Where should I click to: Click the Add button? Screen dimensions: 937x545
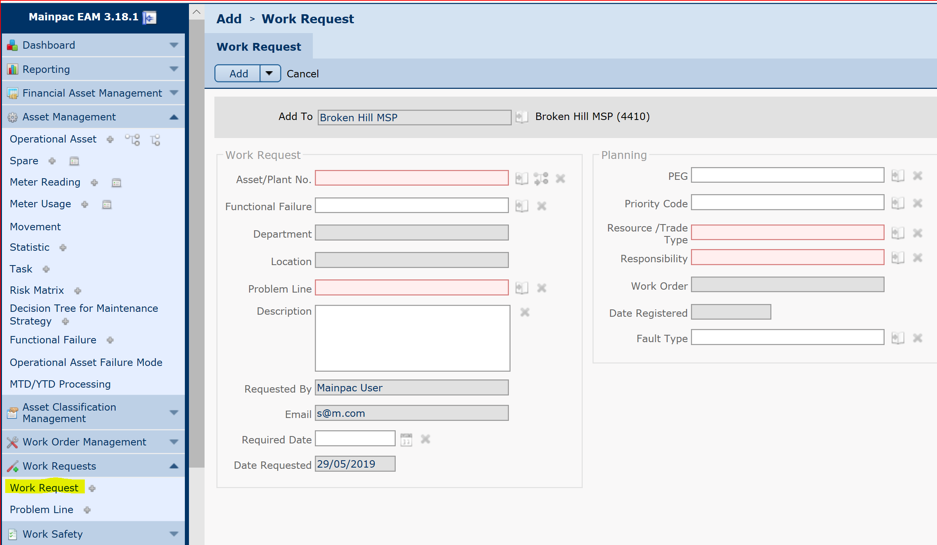point(238,73)
